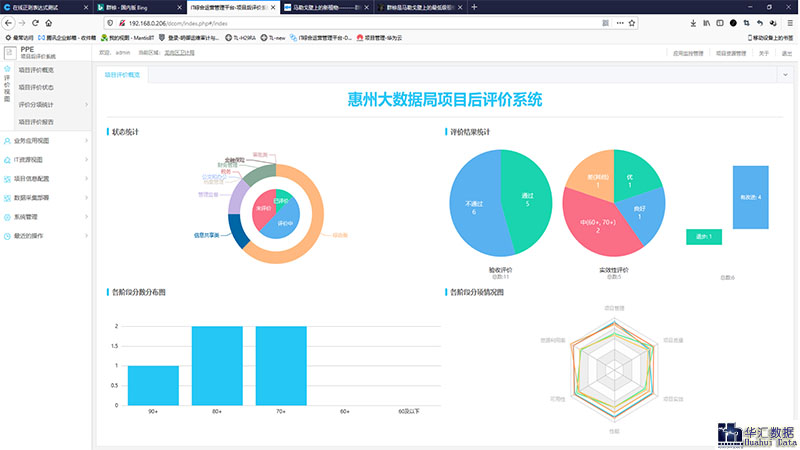Click the current region link after 当前区域

(x=179, y=53)
